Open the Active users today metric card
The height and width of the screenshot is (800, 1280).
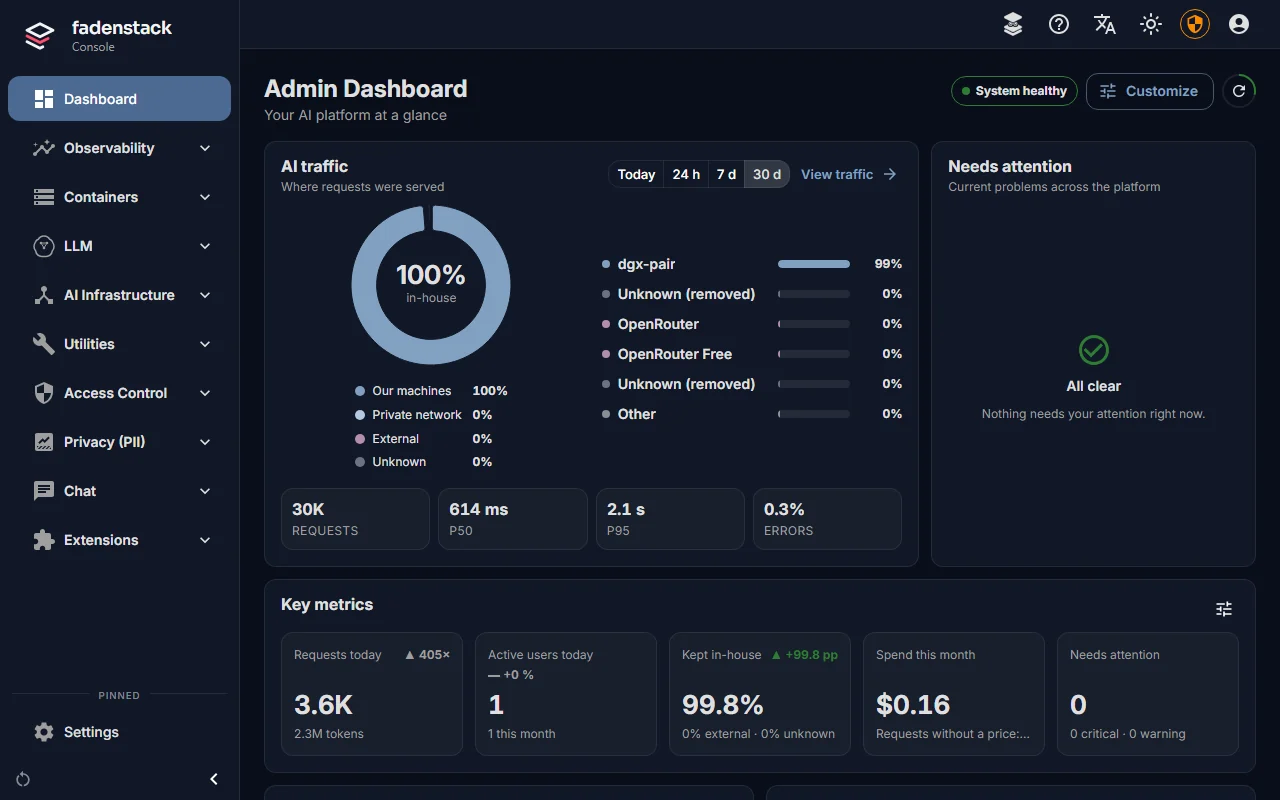[x=566, y=693]
